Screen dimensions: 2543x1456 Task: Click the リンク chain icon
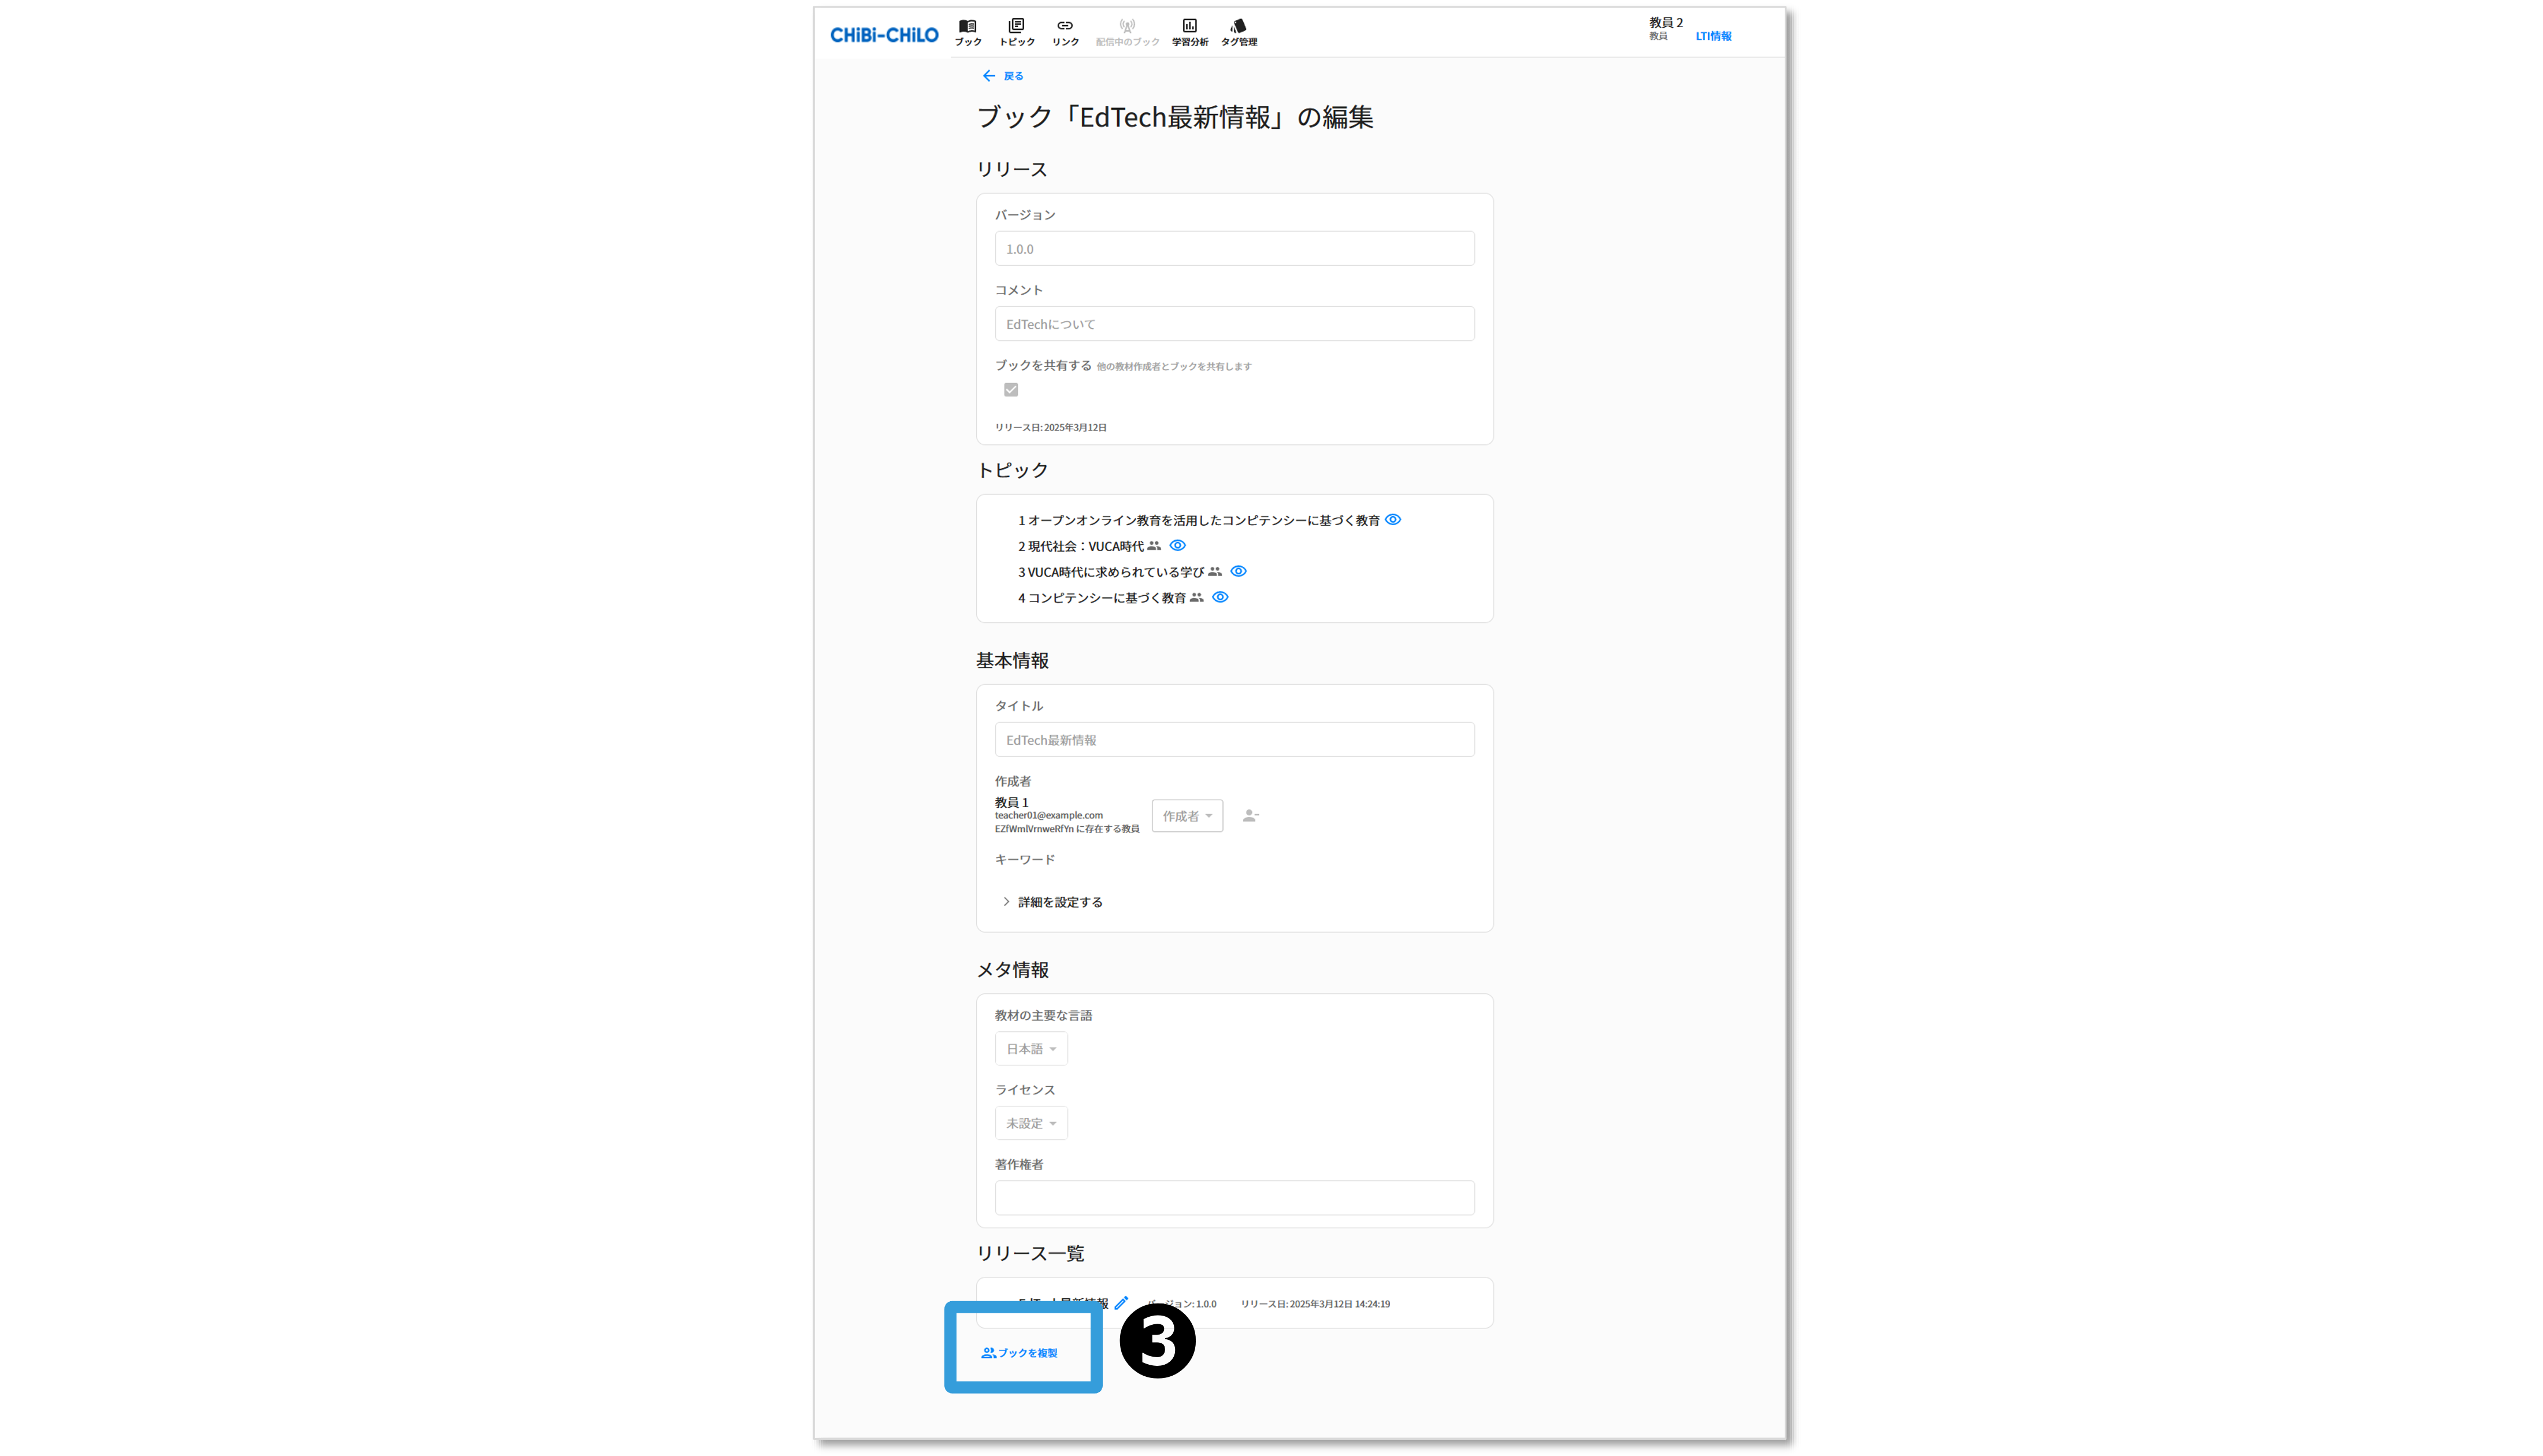1065,32
